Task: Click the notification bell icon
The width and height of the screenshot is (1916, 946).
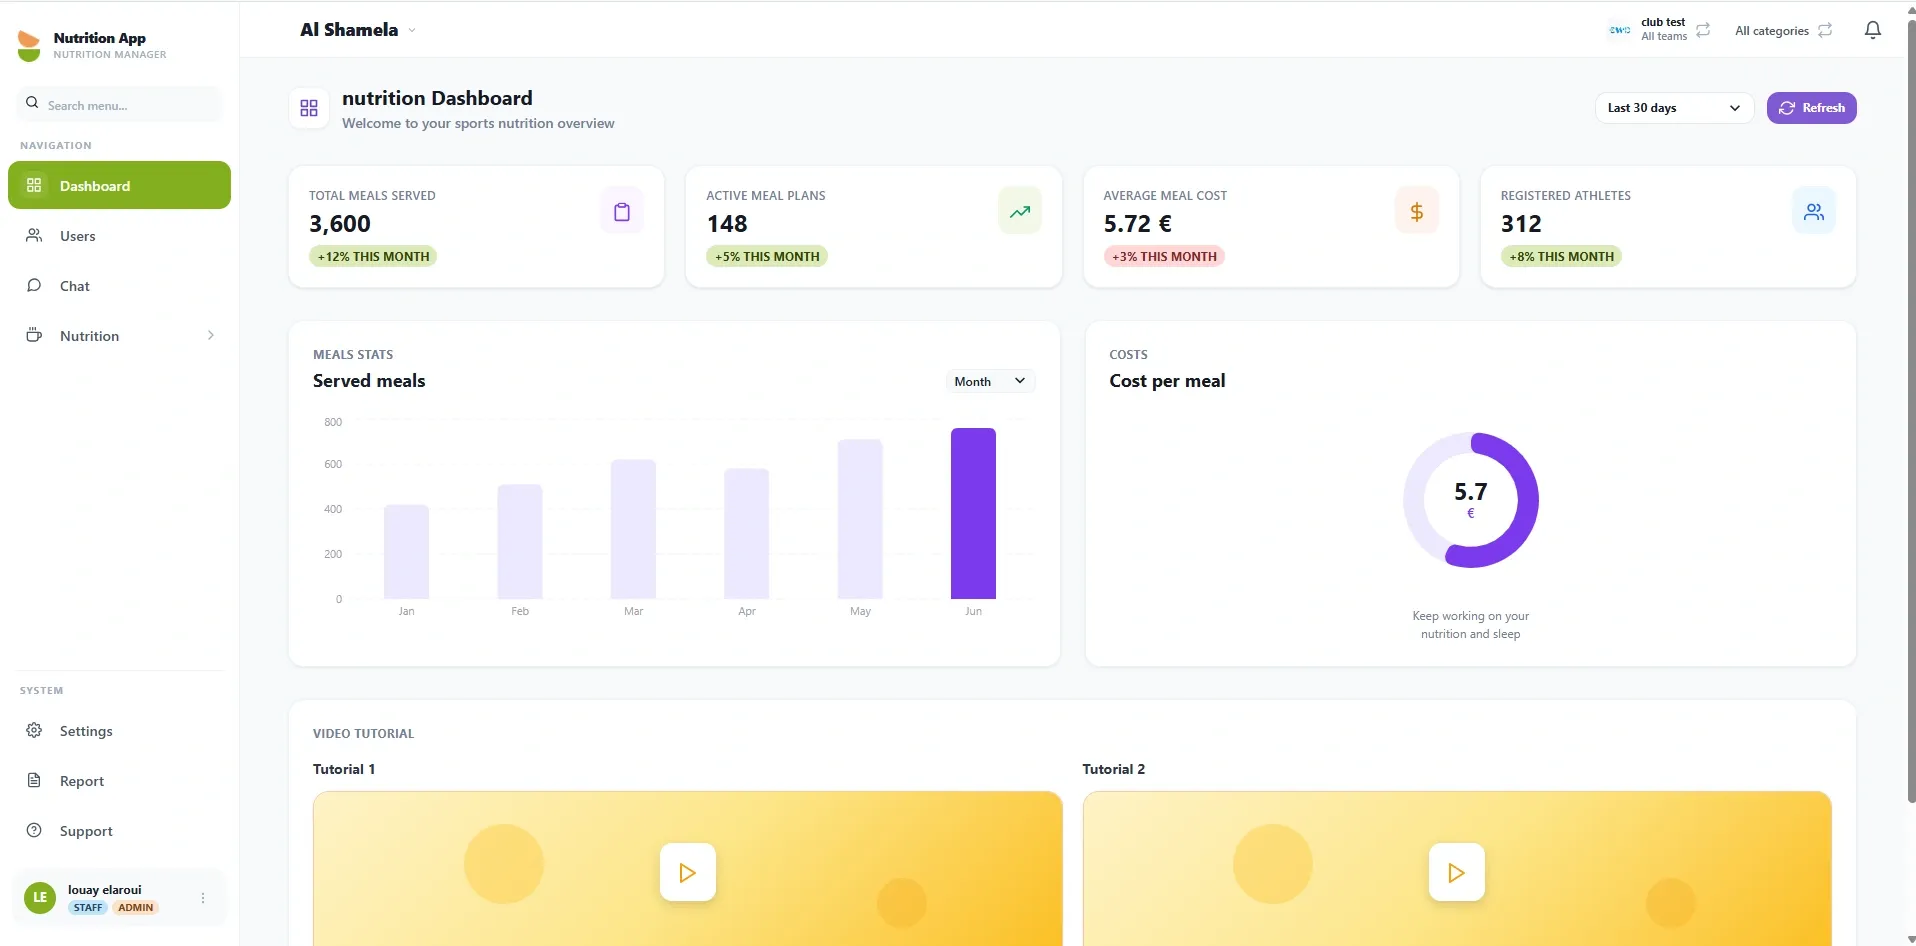Action: click(1872, 30)
